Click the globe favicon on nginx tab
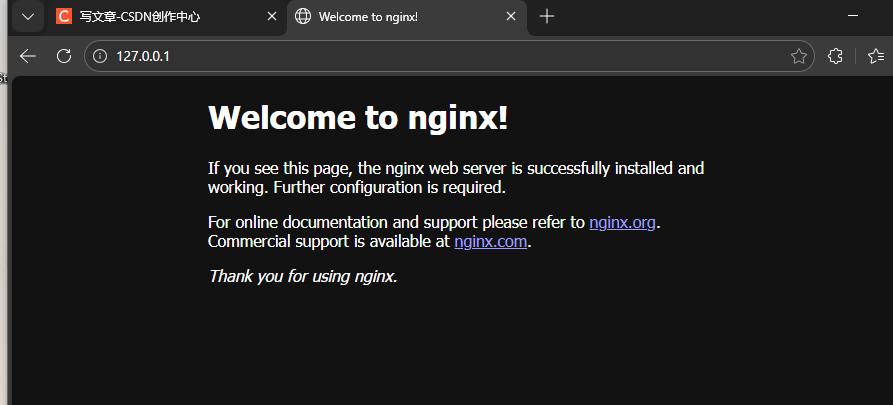 (x=303, y=17)
